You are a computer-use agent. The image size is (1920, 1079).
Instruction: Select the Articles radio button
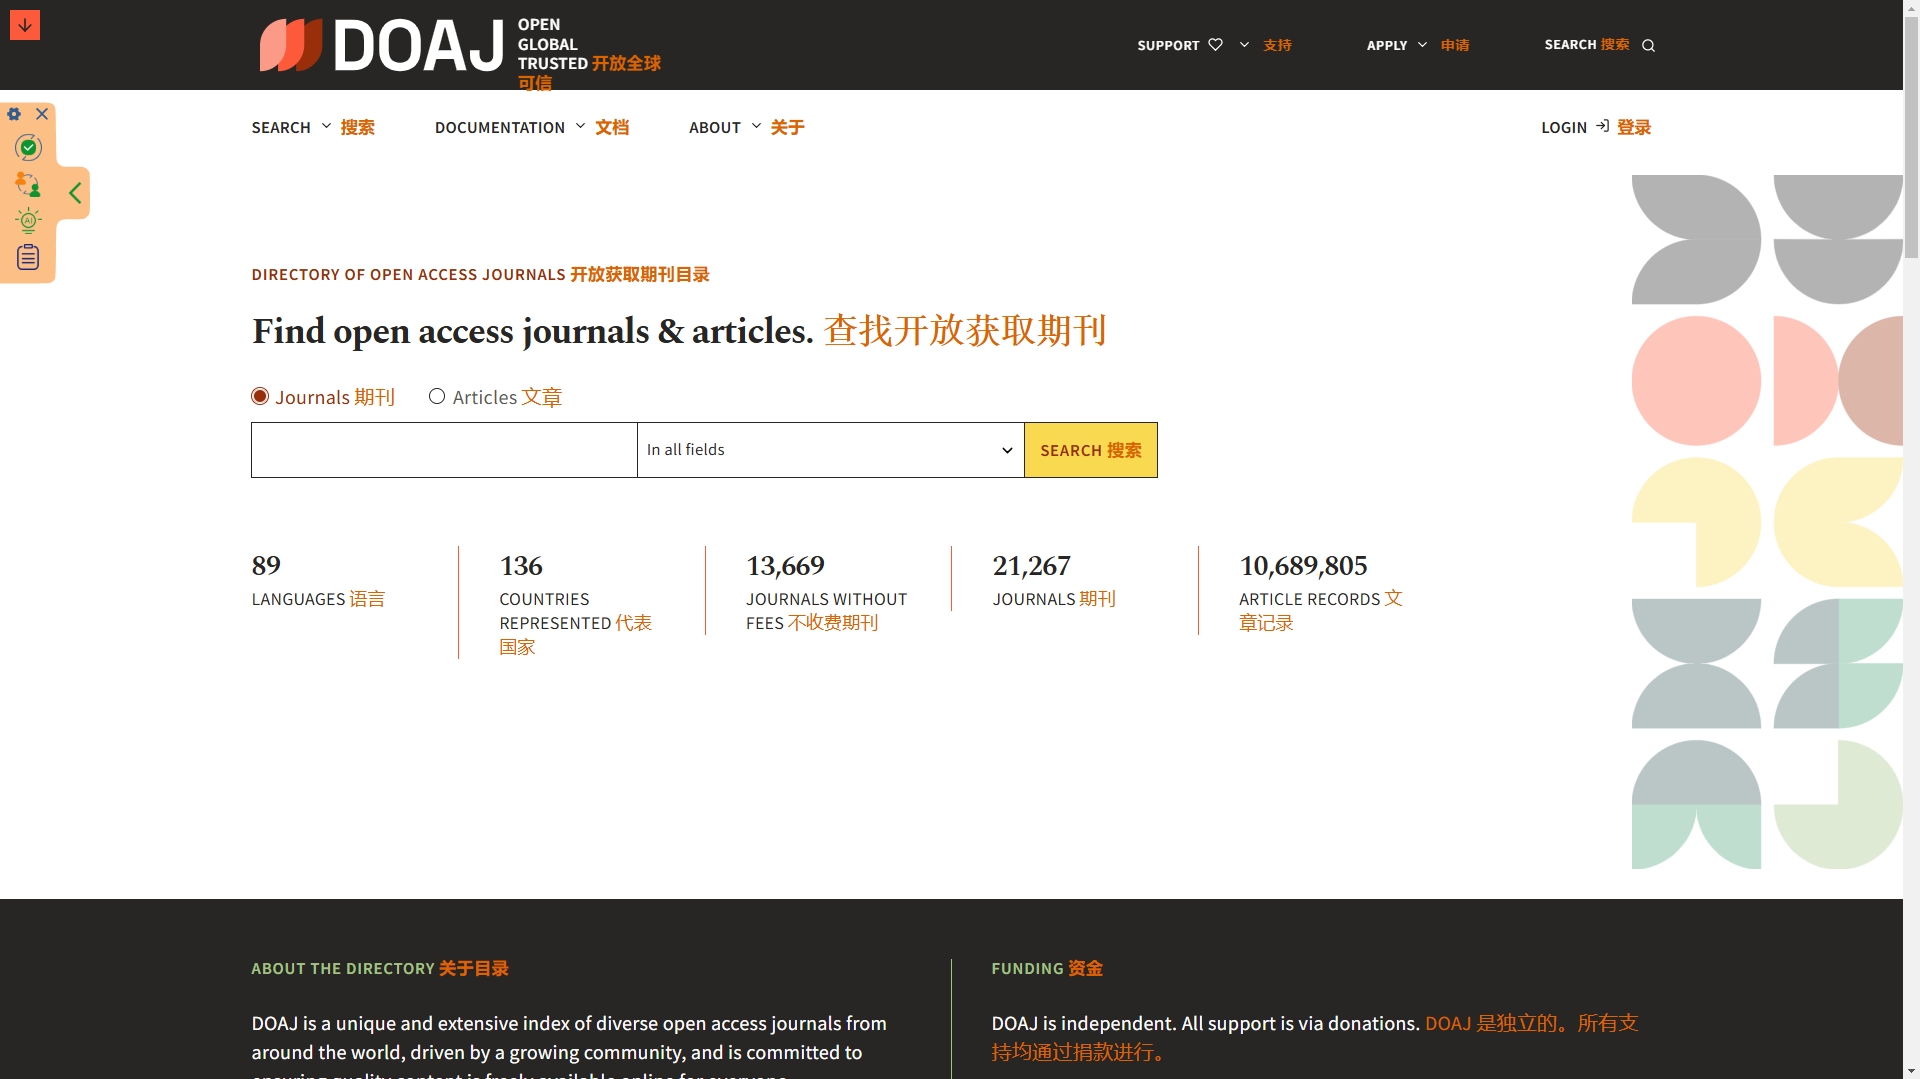(x=437, y=396)
